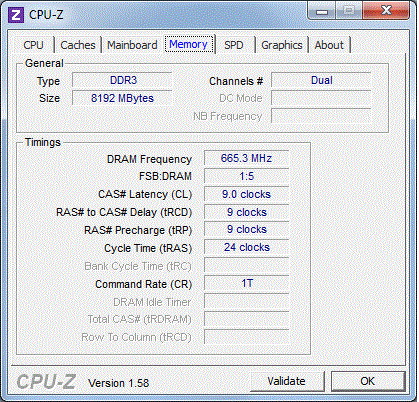Screen dimensions: 419x402
Task: Select the 8192 MBytes size field
Action: (123, 98)
